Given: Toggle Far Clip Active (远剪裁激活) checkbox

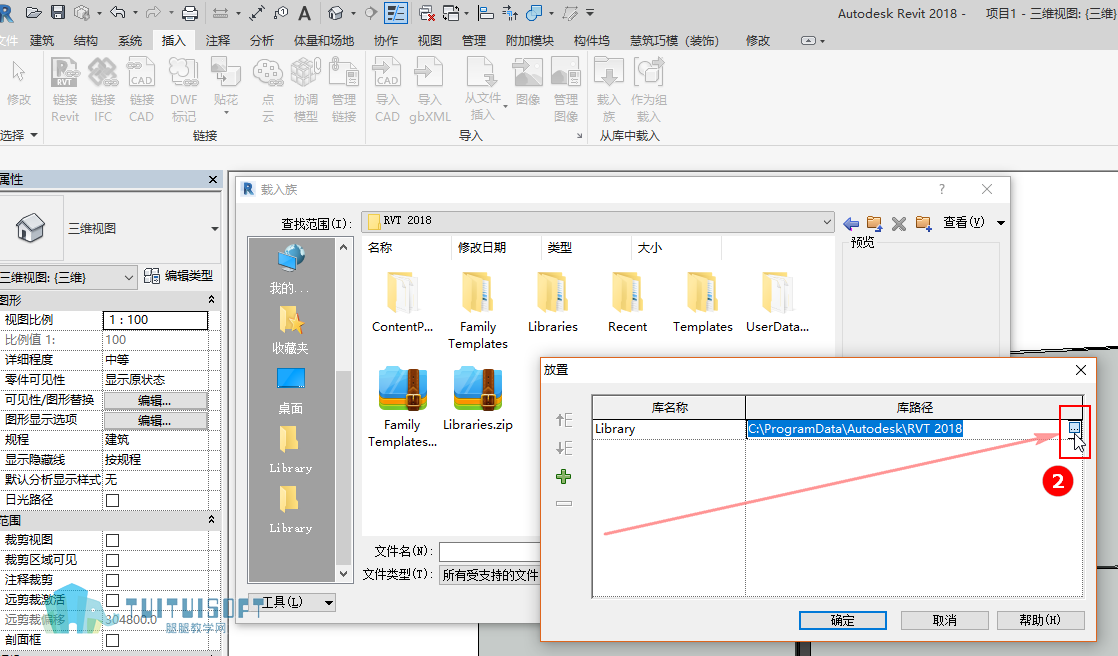Looking at the screenshot, I should point(112,600).
